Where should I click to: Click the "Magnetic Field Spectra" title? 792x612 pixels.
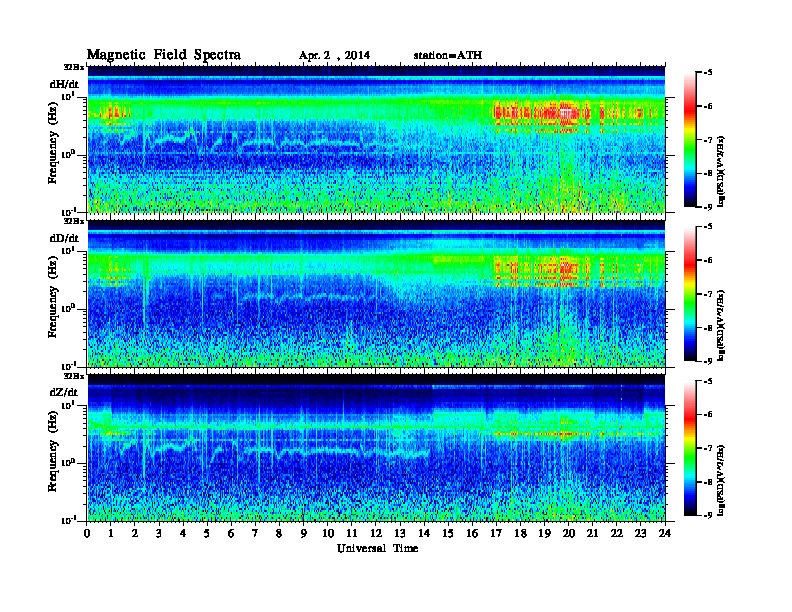164,55
